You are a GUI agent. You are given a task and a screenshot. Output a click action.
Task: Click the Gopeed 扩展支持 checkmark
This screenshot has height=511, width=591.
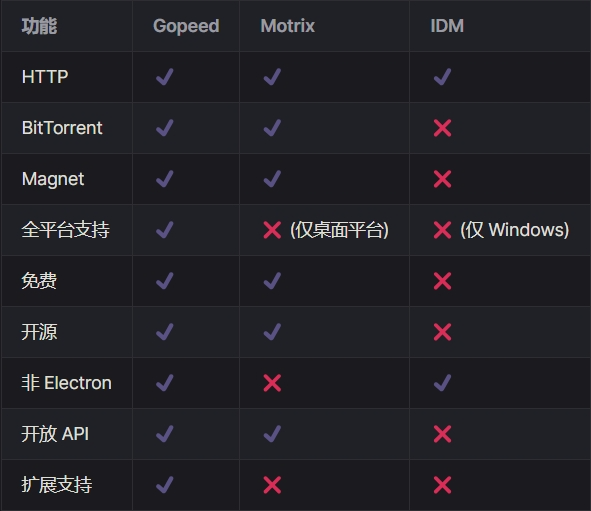coord(165,485)
